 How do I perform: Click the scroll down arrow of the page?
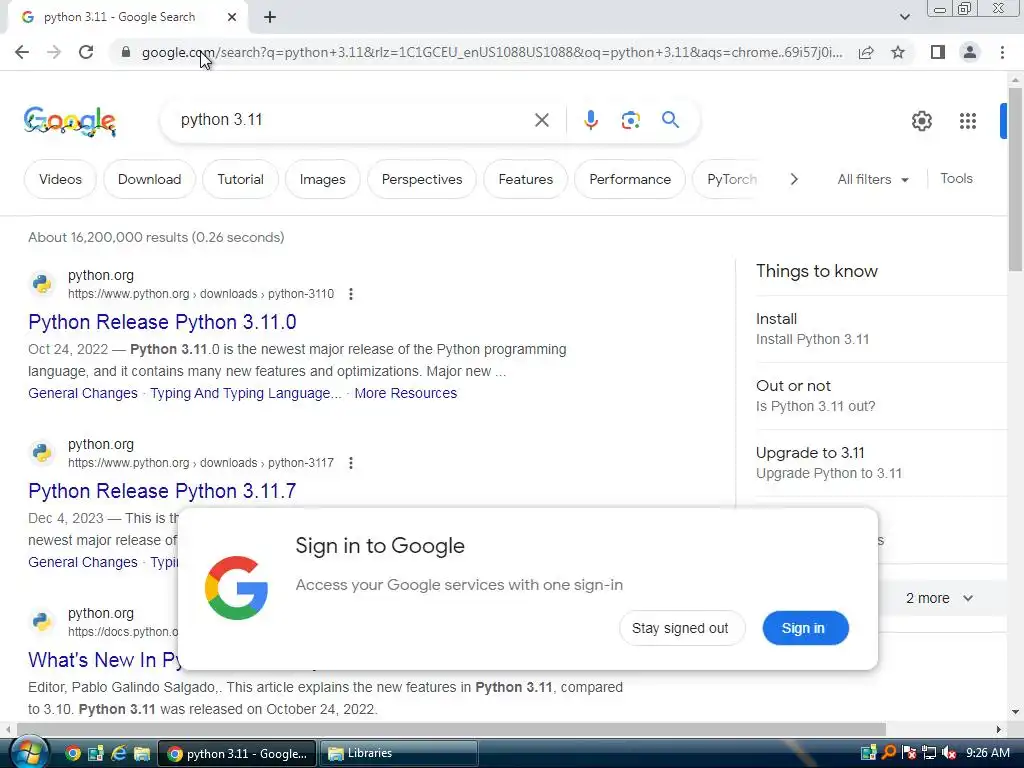click(1015, 712)
